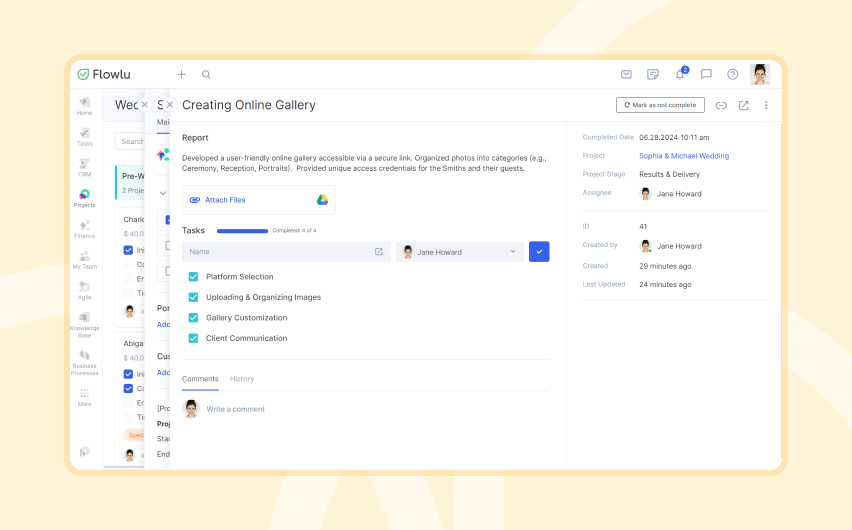Click the tasks progress bar
The image size is (852, 530).
pos(242,231)
